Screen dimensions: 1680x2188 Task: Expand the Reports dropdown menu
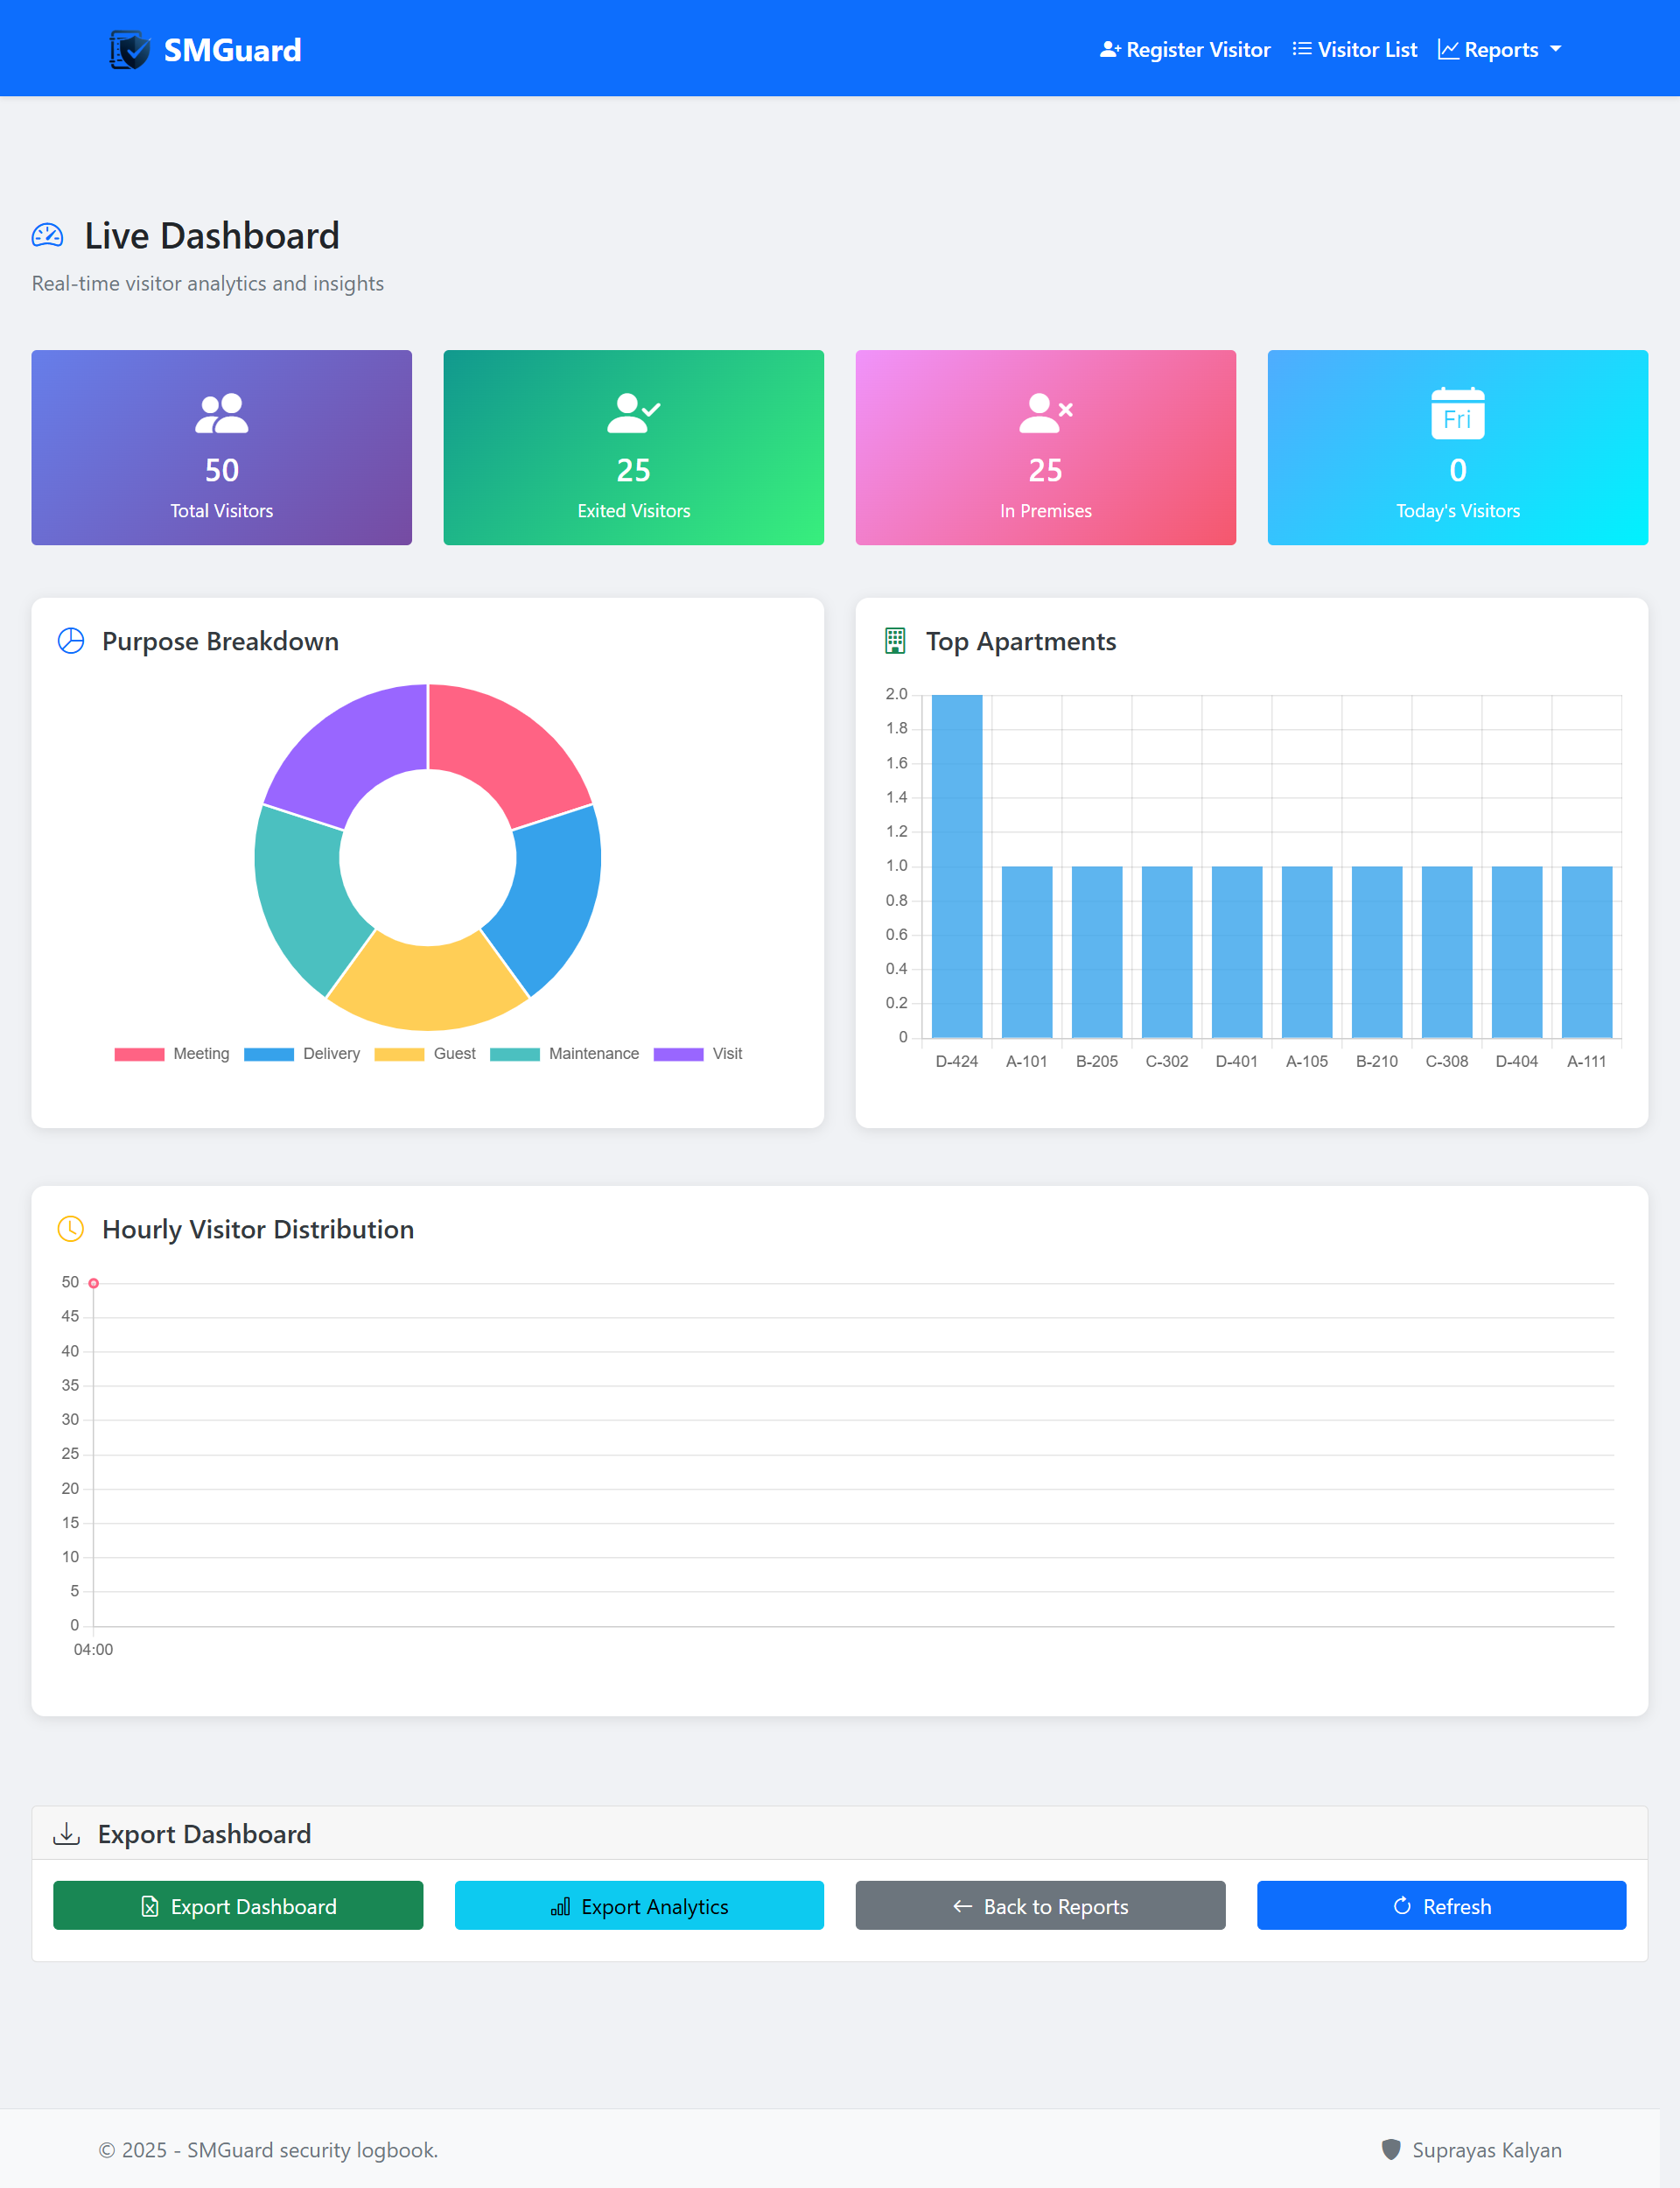[1499, 50]
